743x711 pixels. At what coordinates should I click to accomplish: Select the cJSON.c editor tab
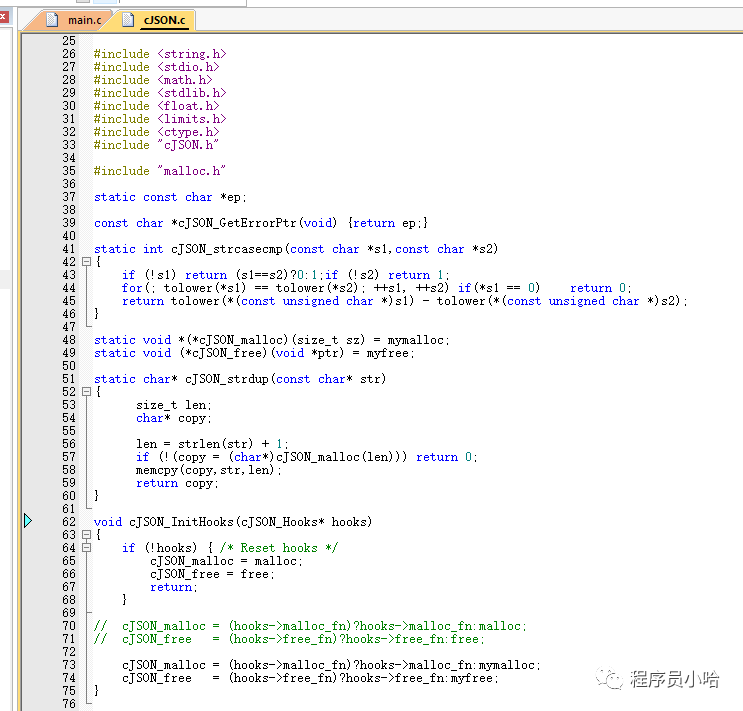[x=162, y=20]
